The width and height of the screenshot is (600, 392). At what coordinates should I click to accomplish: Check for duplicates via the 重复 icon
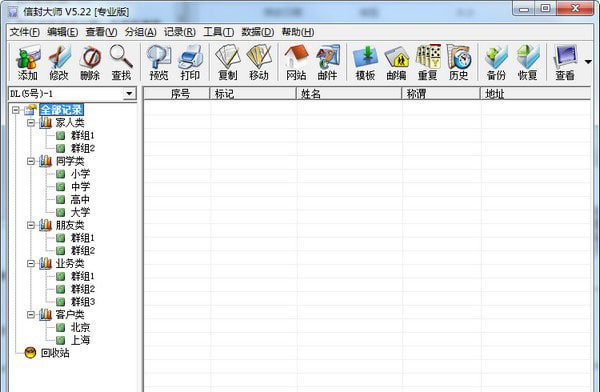pyautogui.click(x=428, y=63)
